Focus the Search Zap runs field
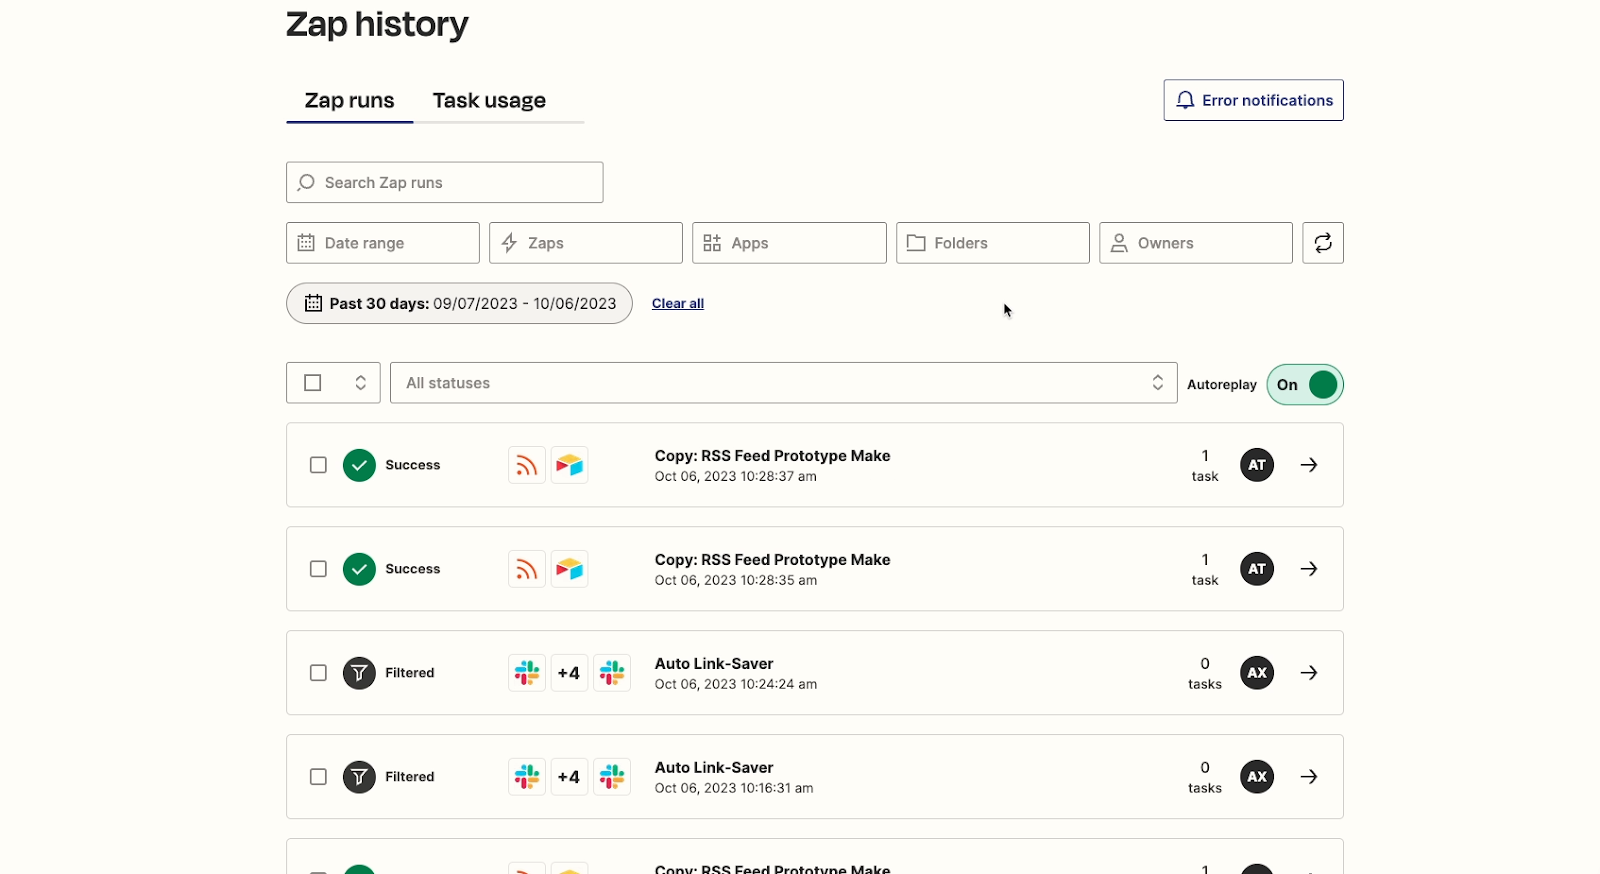 pyautogui.click(x=445, y=182)
